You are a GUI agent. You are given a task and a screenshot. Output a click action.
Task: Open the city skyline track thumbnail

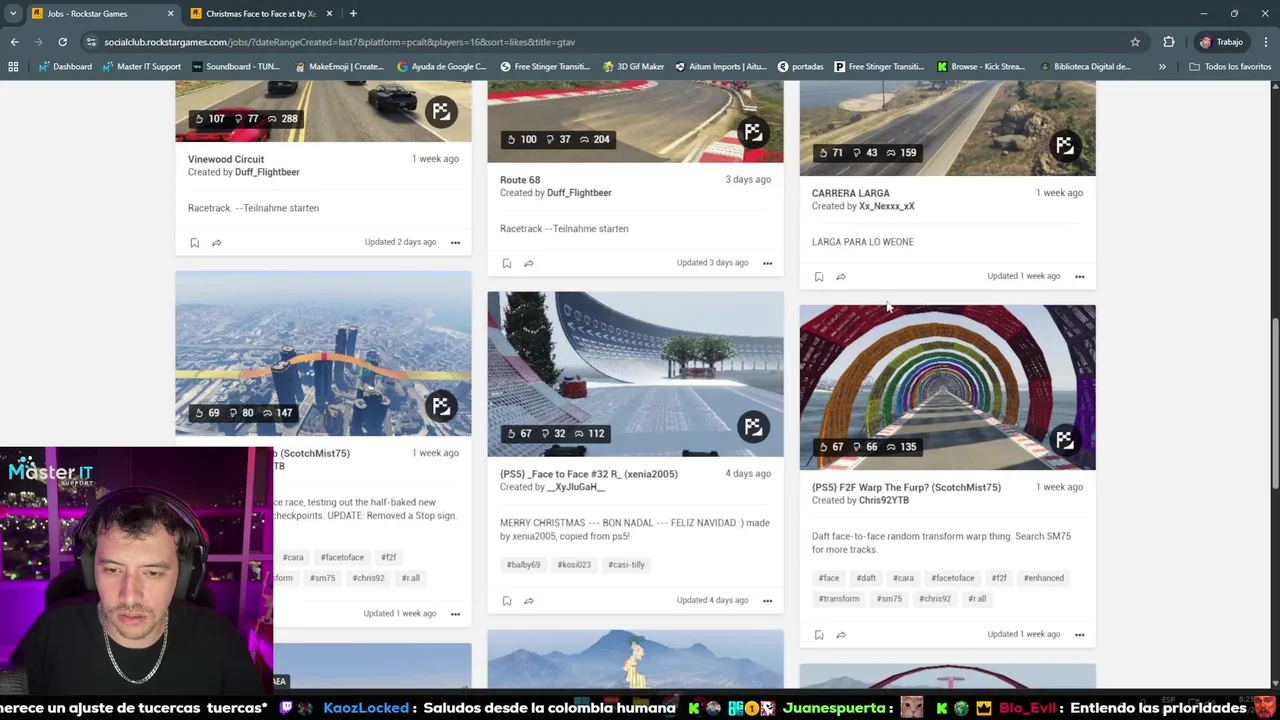(323, 353)
